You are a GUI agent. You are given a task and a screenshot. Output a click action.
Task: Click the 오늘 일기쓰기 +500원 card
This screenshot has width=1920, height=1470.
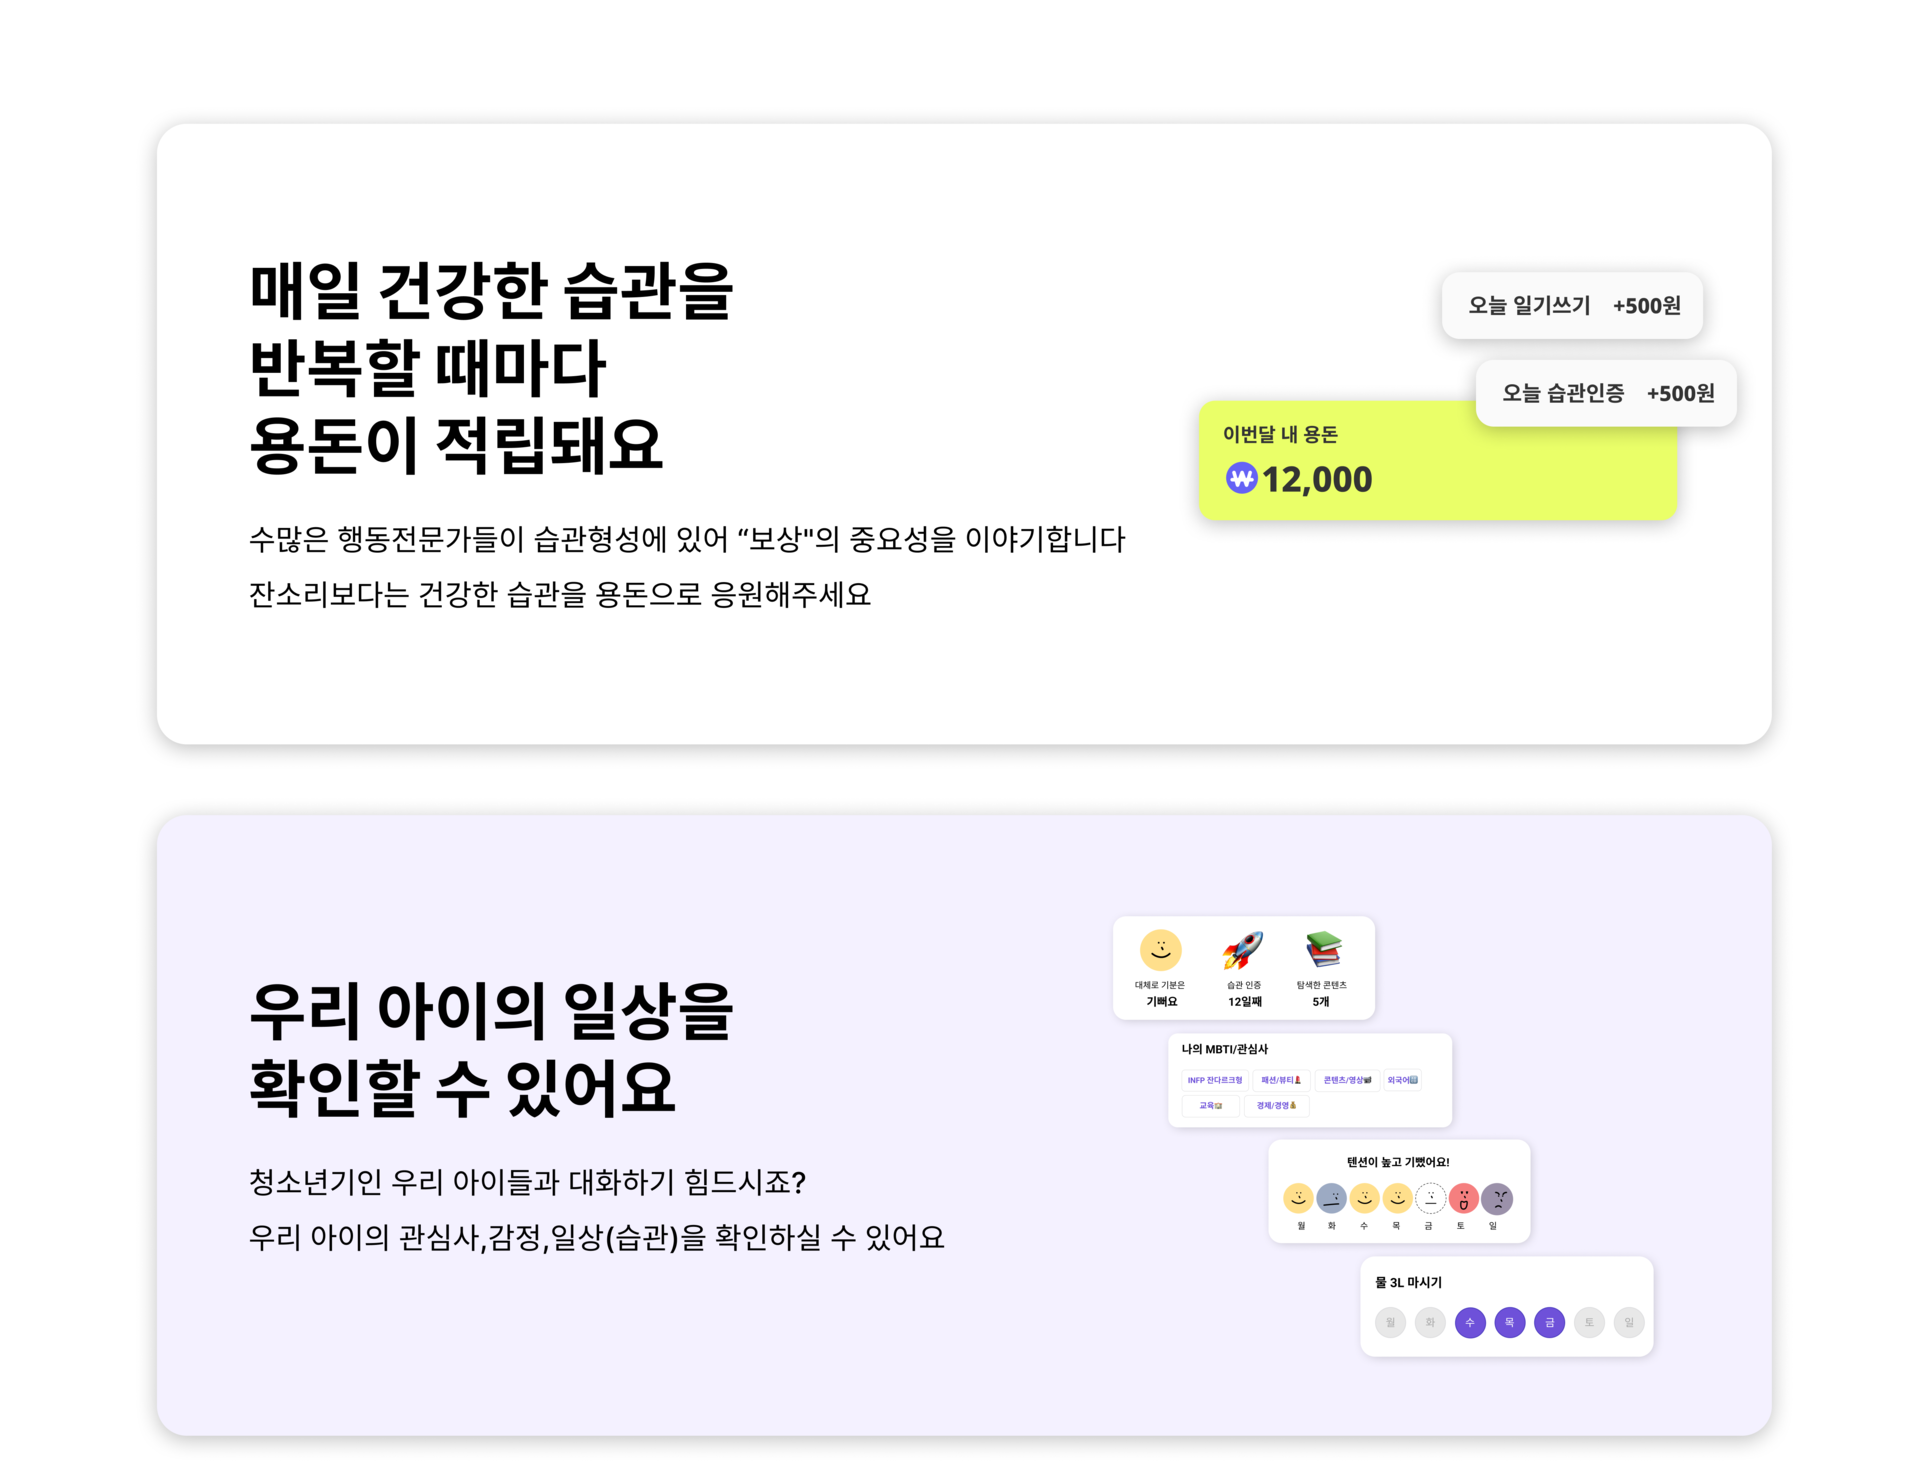pyautogui.click(x=1573, y=305)
